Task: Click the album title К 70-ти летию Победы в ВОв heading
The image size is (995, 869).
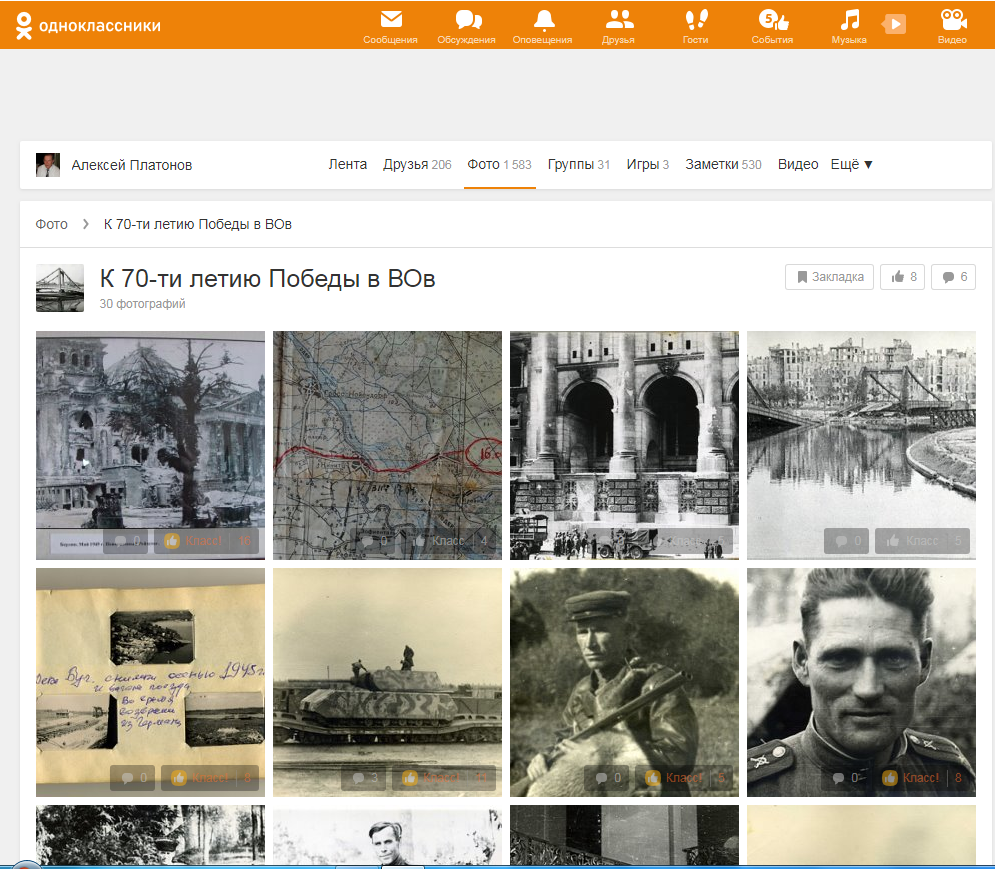Action: (267, 278)
